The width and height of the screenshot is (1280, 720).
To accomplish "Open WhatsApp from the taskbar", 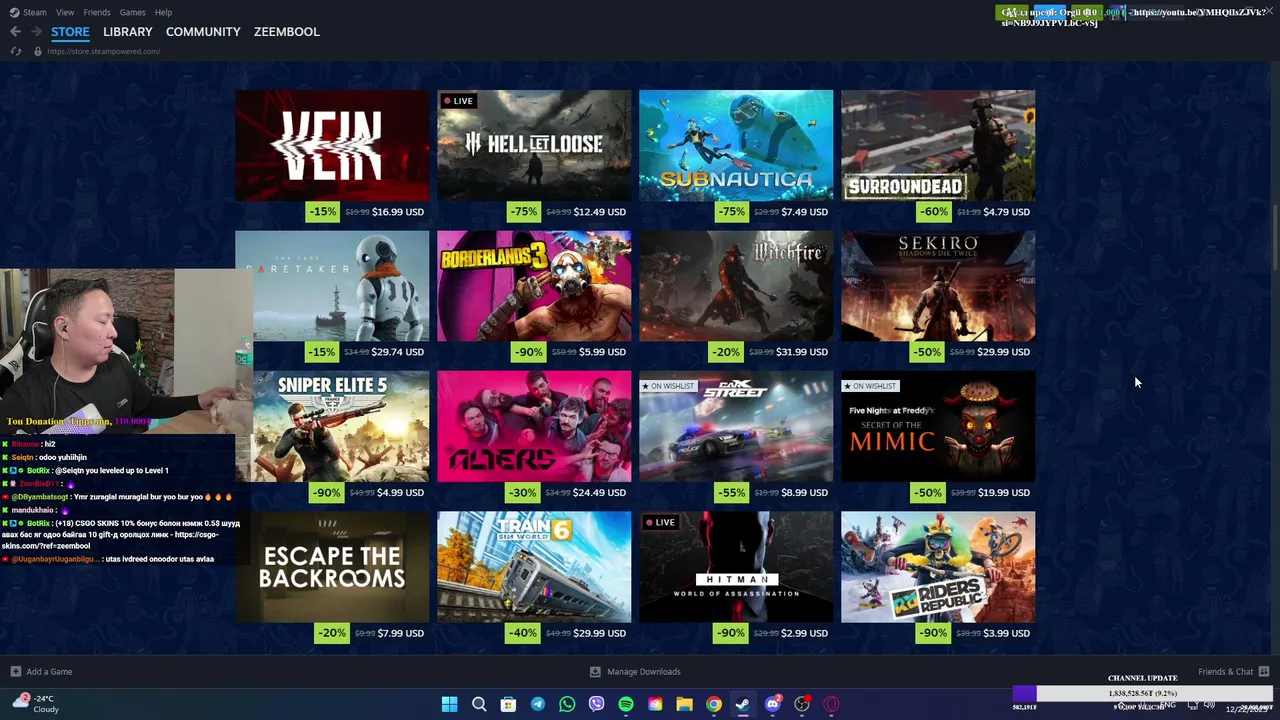I will coord(567,704).
